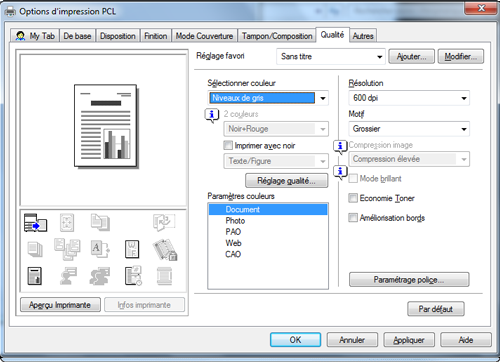Select Photo in Paramètres couleurs list
The height and width of the screenshot is (362, 500).
[268, 221]
